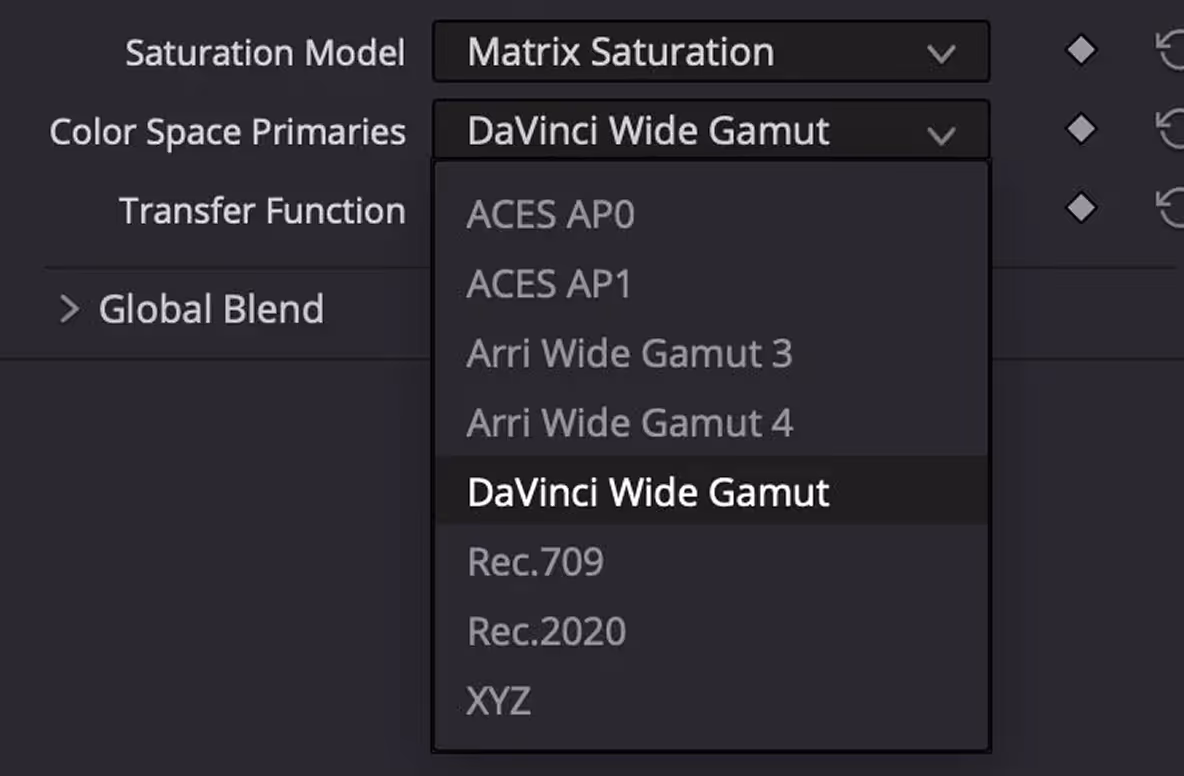This screenshot has height=776, width=1184.
Task: Toggle keyframe diamond for Transfer Function
Action: point(1081,208)
